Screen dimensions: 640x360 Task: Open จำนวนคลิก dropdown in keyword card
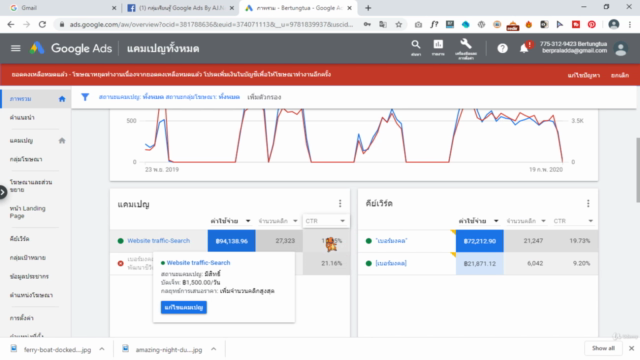[526, 221]
